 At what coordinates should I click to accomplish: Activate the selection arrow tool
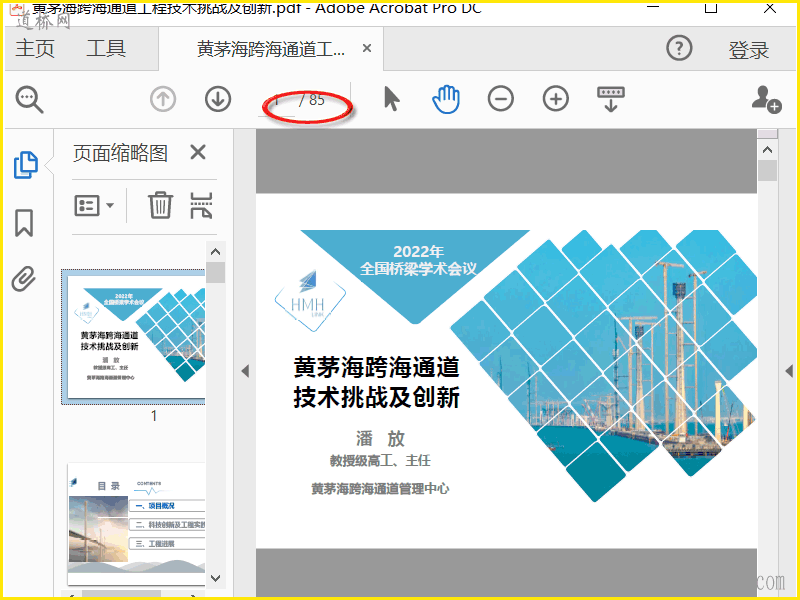pyautogui.click(x=391, y=98)
